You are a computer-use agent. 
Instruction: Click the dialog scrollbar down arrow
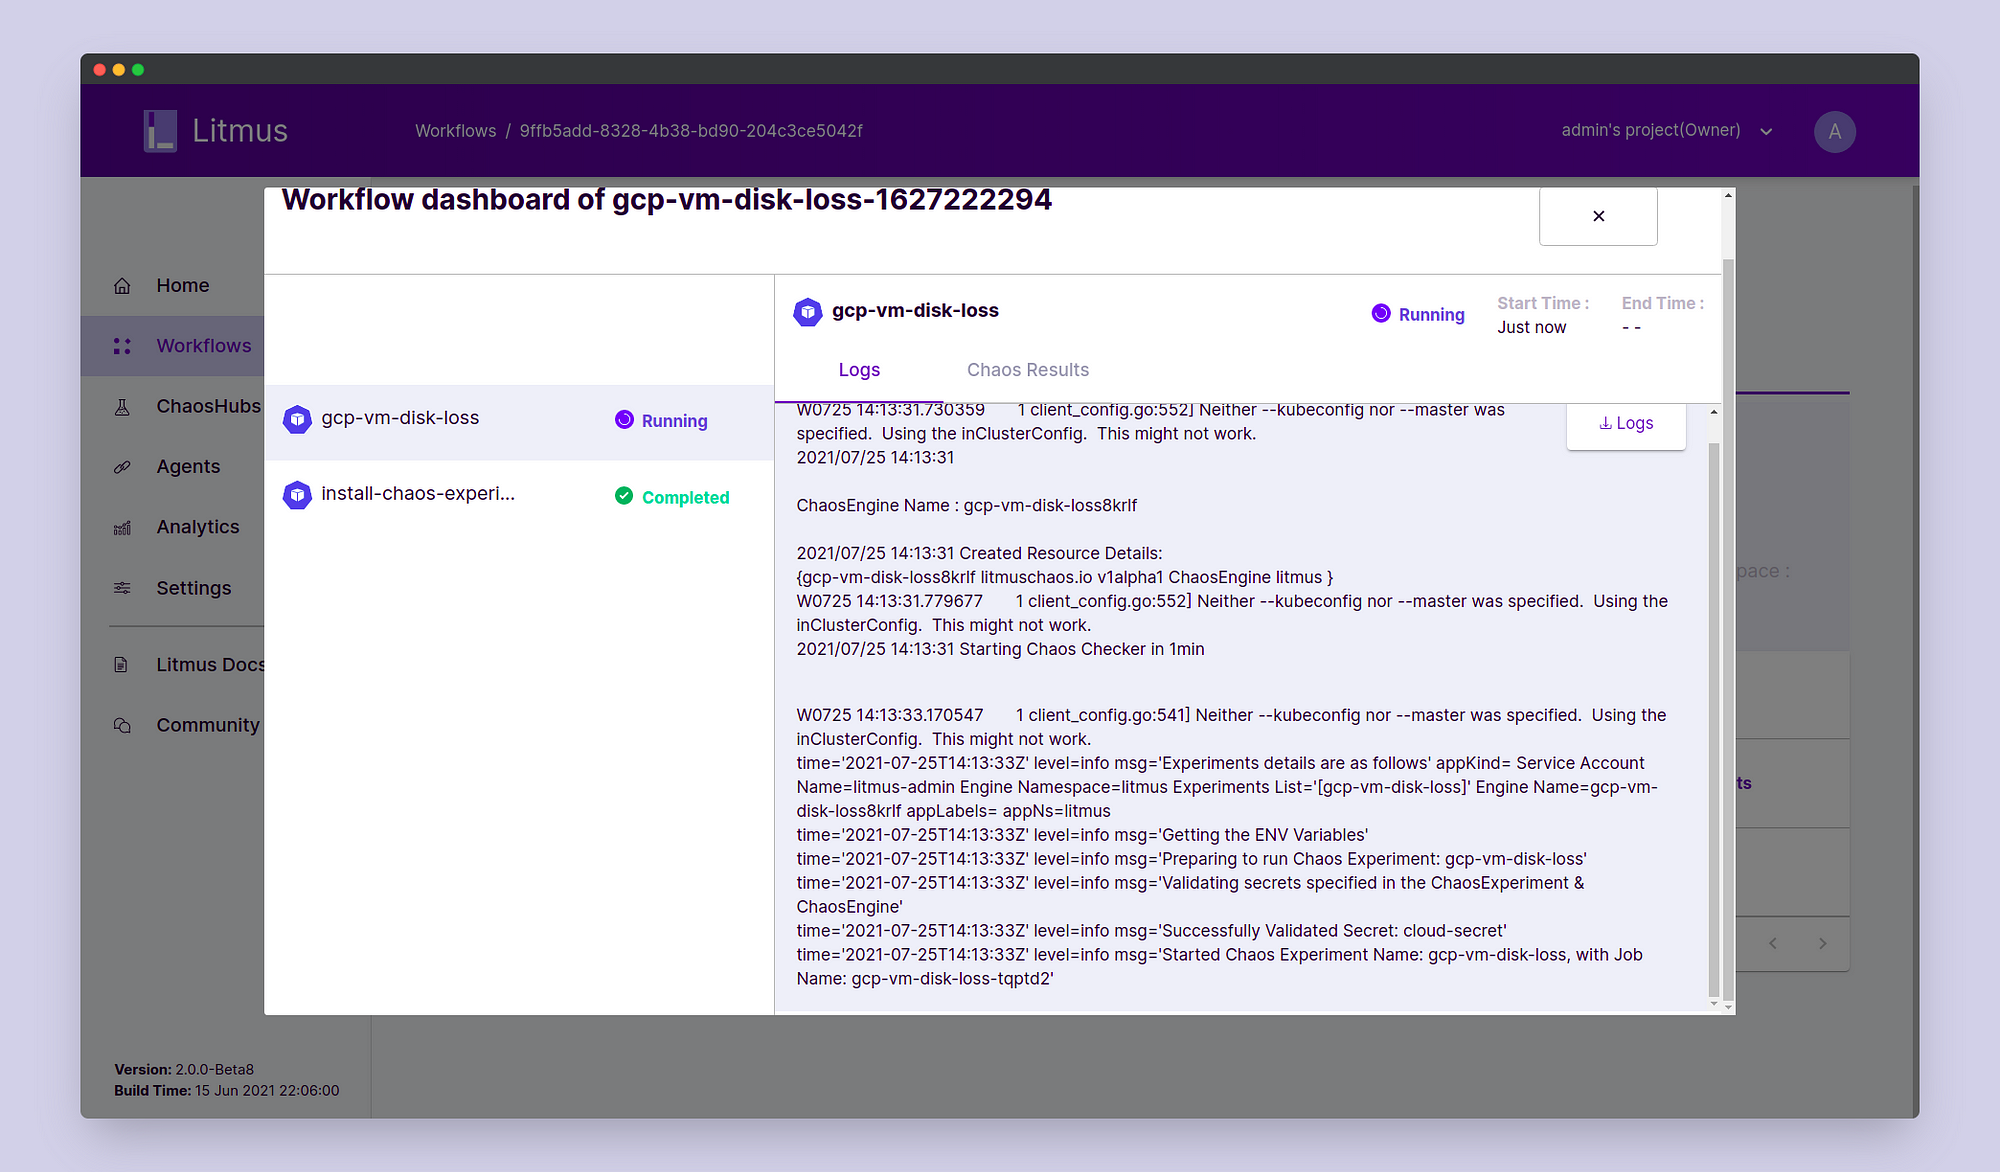point(1728,1007)
